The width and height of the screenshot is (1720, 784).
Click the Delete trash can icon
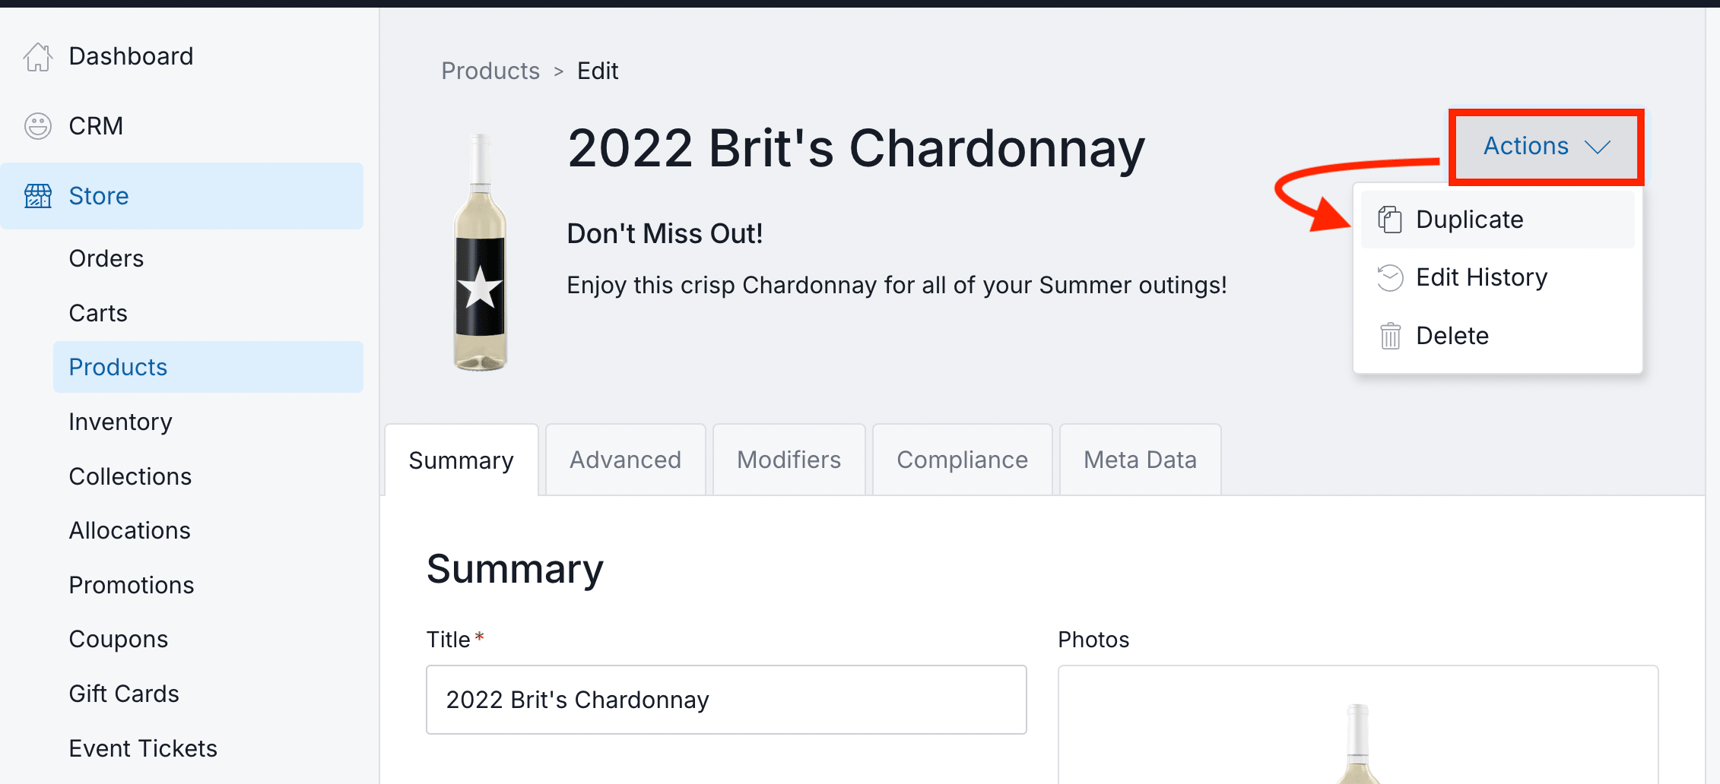(1390, 336)
